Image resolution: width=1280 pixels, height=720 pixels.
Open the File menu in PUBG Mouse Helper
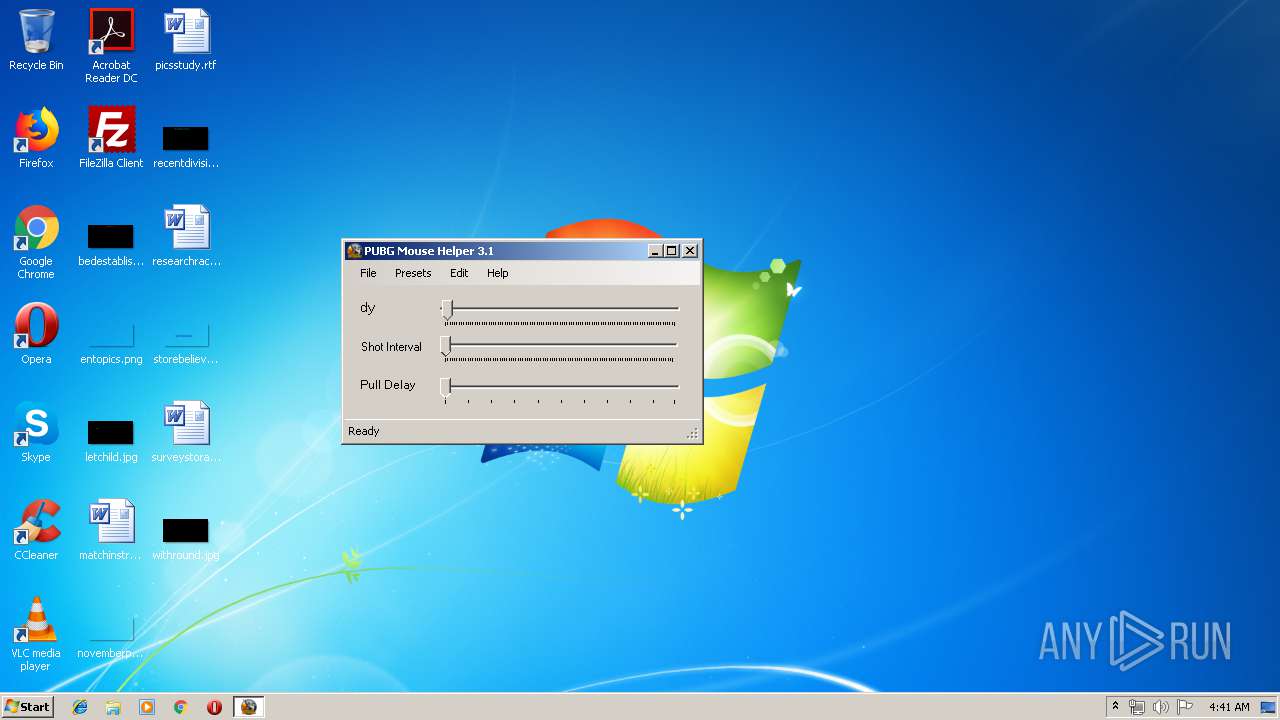coord(368,273)
